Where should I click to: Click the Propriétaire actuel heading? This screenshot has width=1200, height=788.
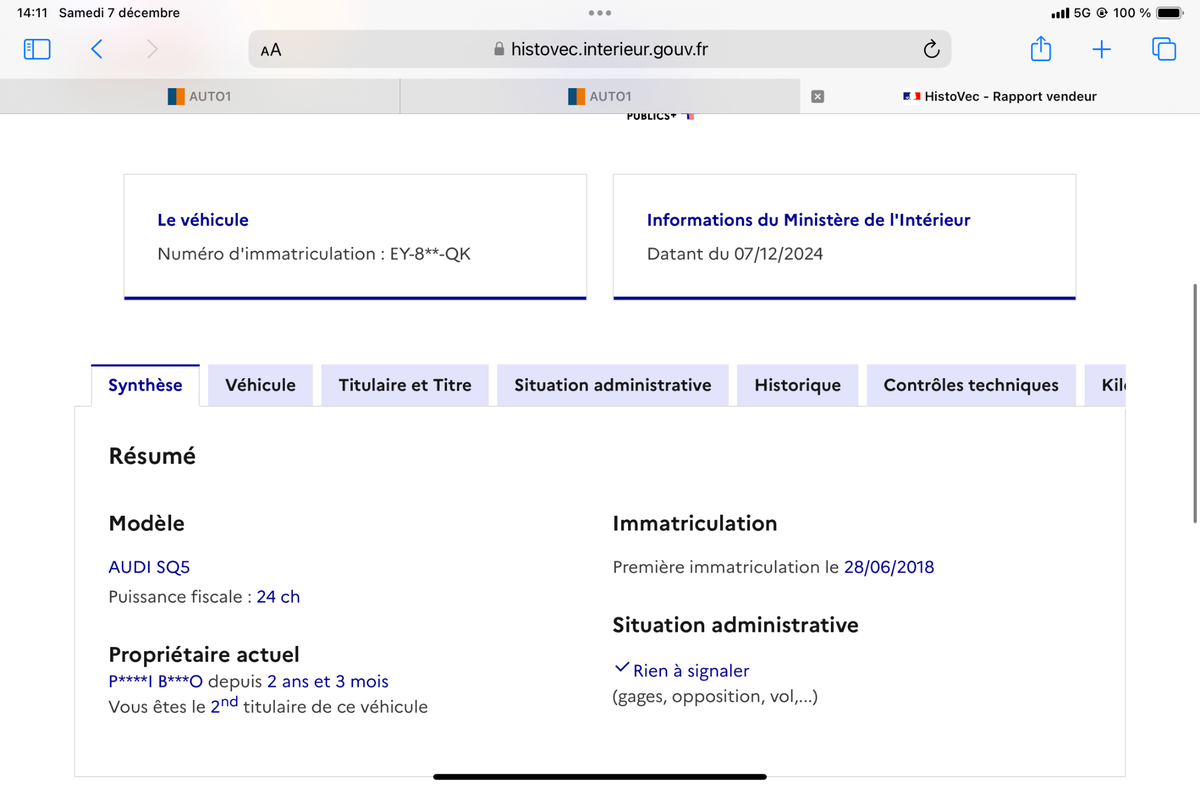pos(204,655)
